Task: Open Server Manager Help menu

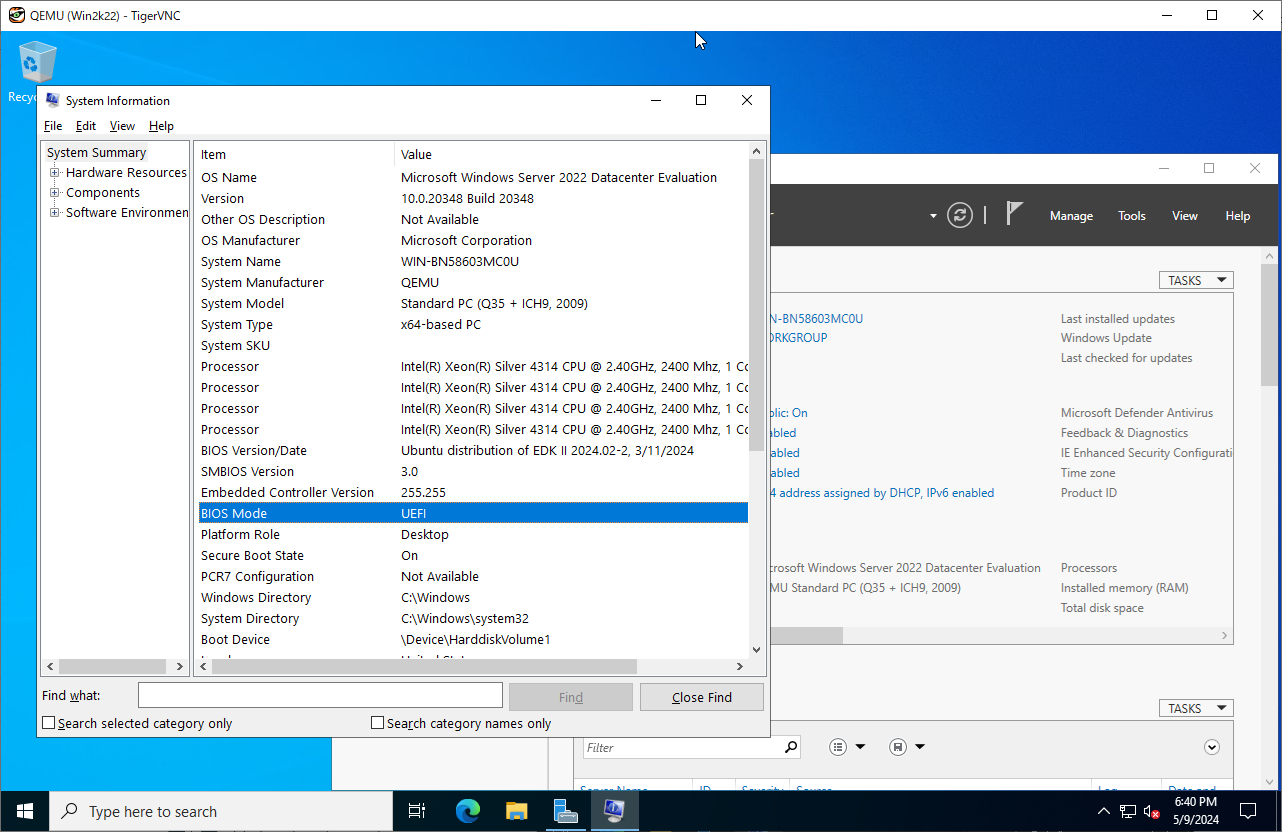Action: point(1238,216)
